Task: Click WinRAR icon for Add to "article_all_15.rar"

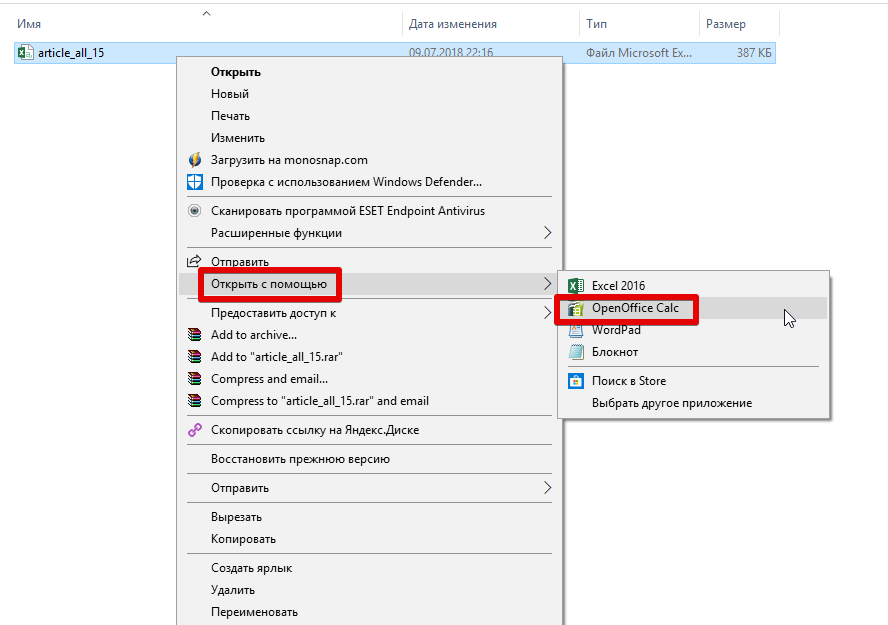Action: click(x=195, y=357)
